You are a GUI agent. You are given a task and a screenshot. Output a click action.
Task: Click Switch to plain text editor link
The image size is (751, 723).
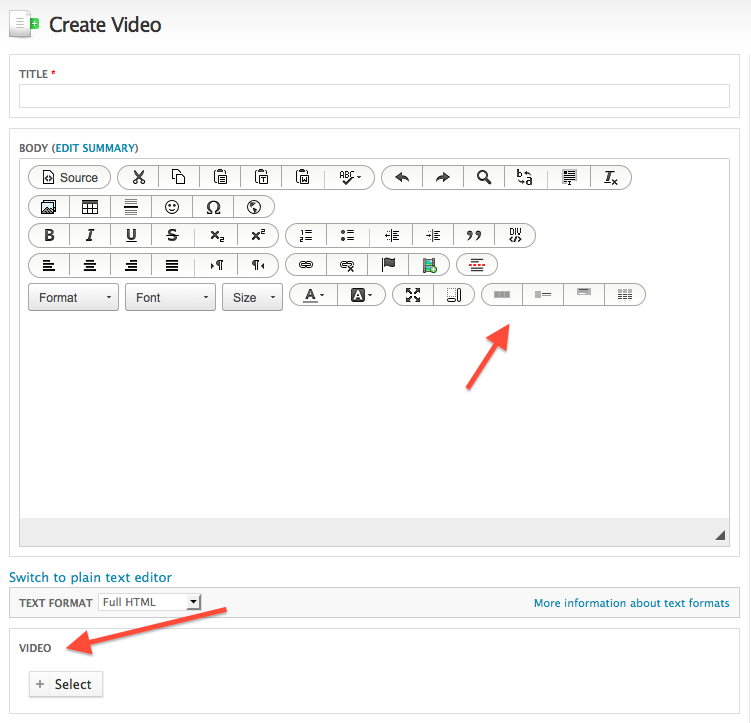[x=90, y=577]
